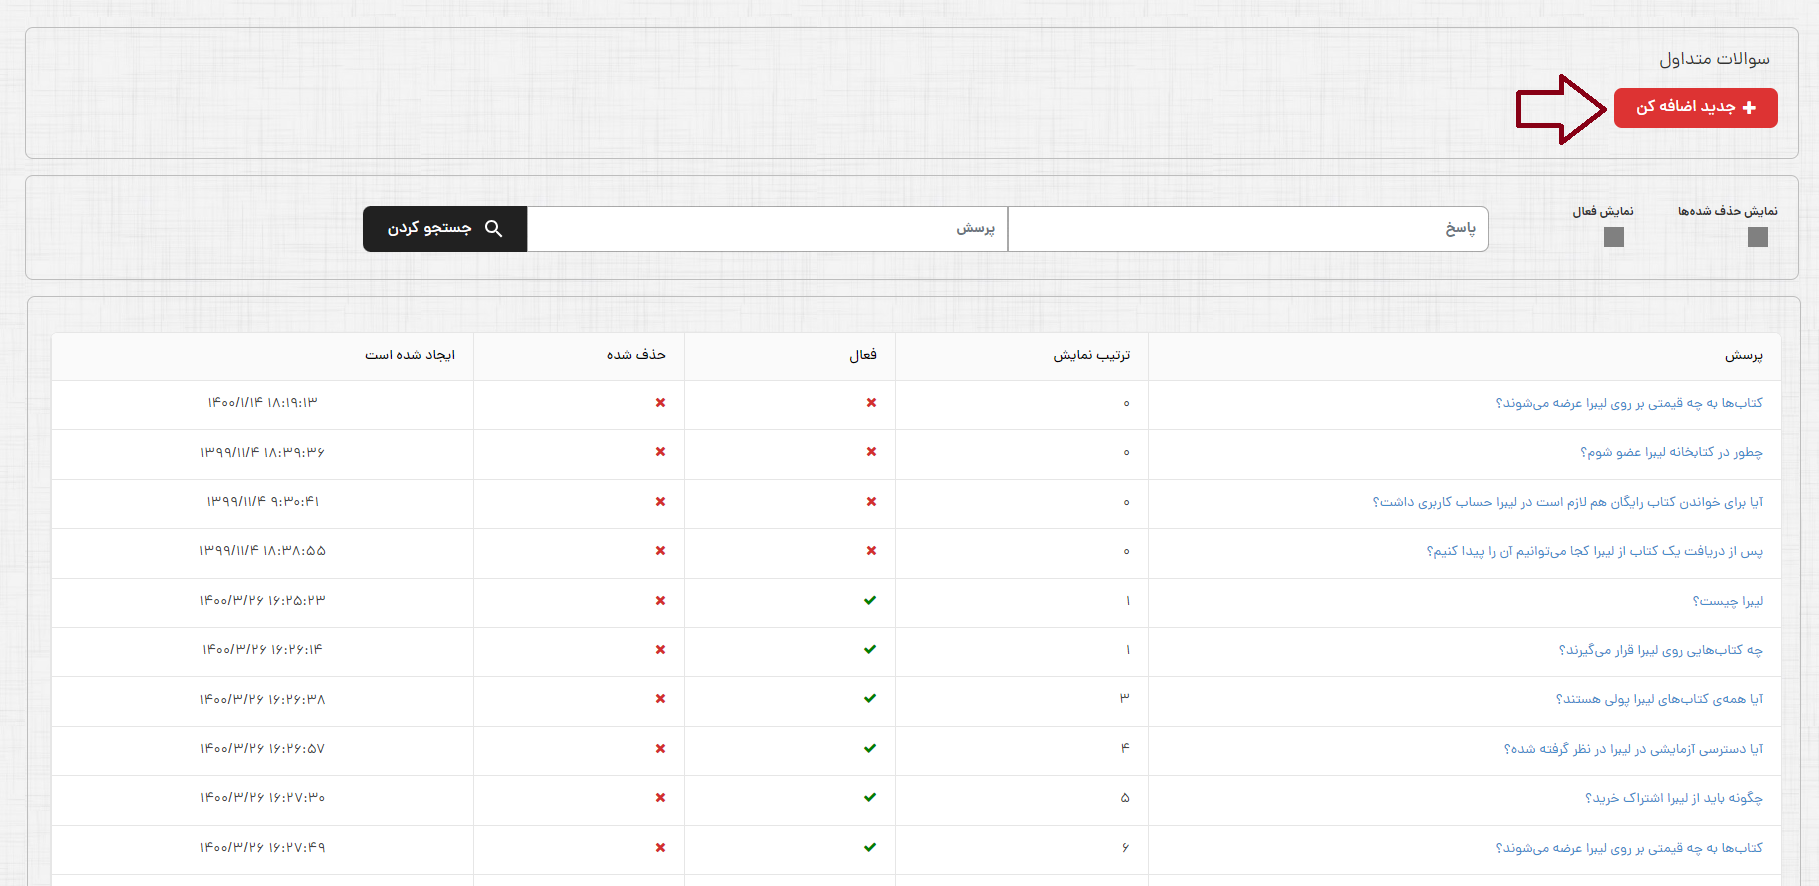This screenshot has width=1819, height=886.
Task: Click red deleted cross in display order ۶ row
Action: pyautogui.click(x=660, y=848)
